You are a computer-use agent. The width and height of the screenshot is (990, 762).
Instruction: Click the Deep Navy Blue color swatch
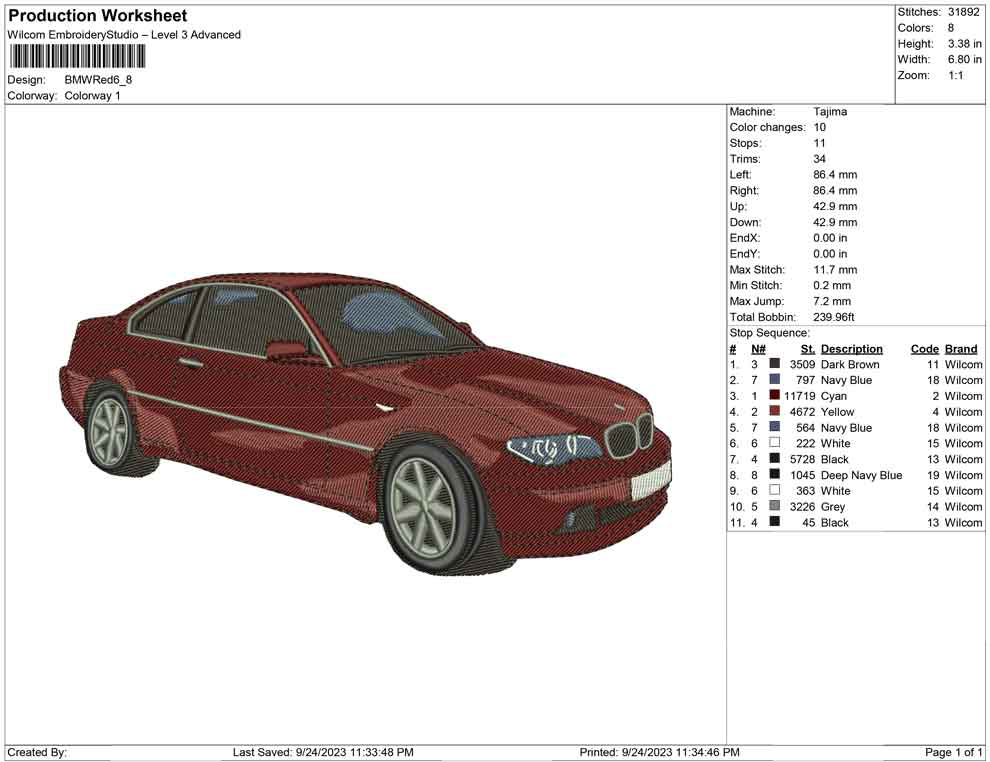coord(774,474)
